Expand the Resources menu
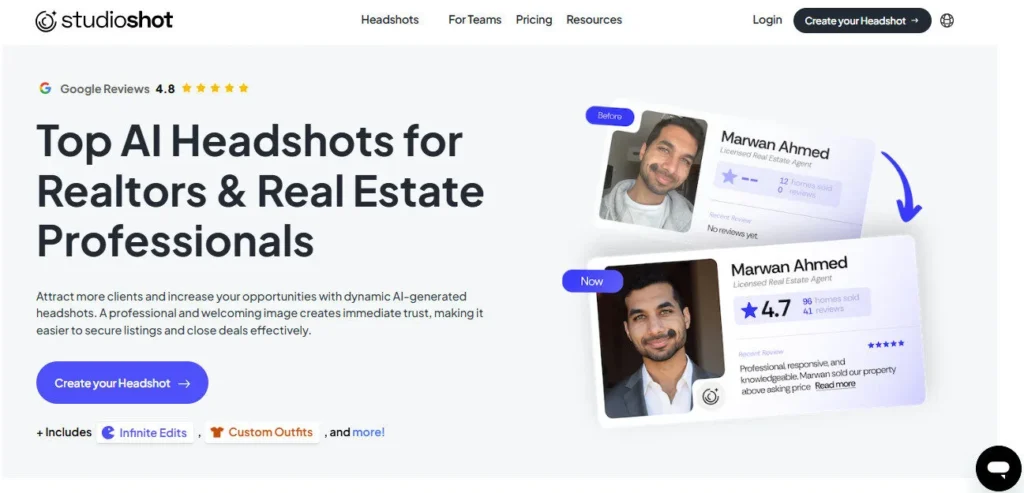 594,20
